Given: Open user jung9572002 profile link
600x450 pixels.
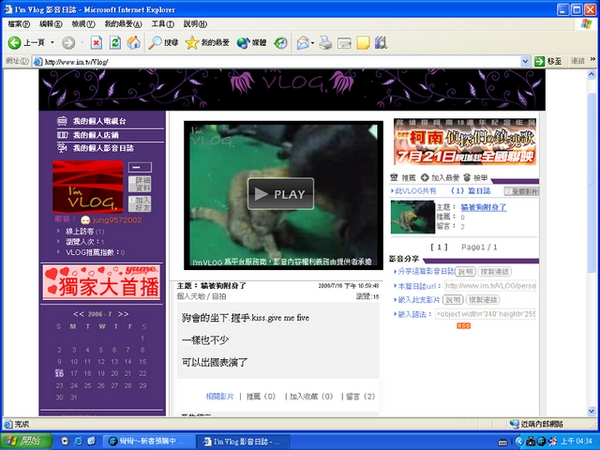Looking at the screenshot, I should [117, 220].
